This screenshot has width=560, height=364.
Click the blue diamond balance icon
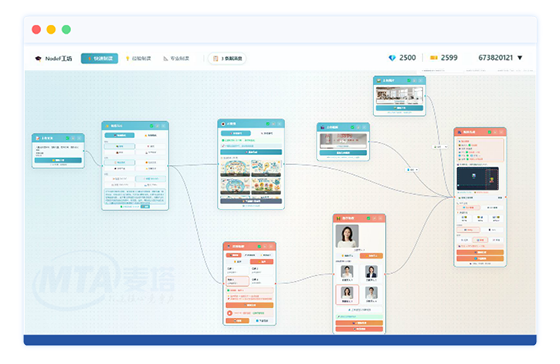pyautogui.click(x=392, y=58)
